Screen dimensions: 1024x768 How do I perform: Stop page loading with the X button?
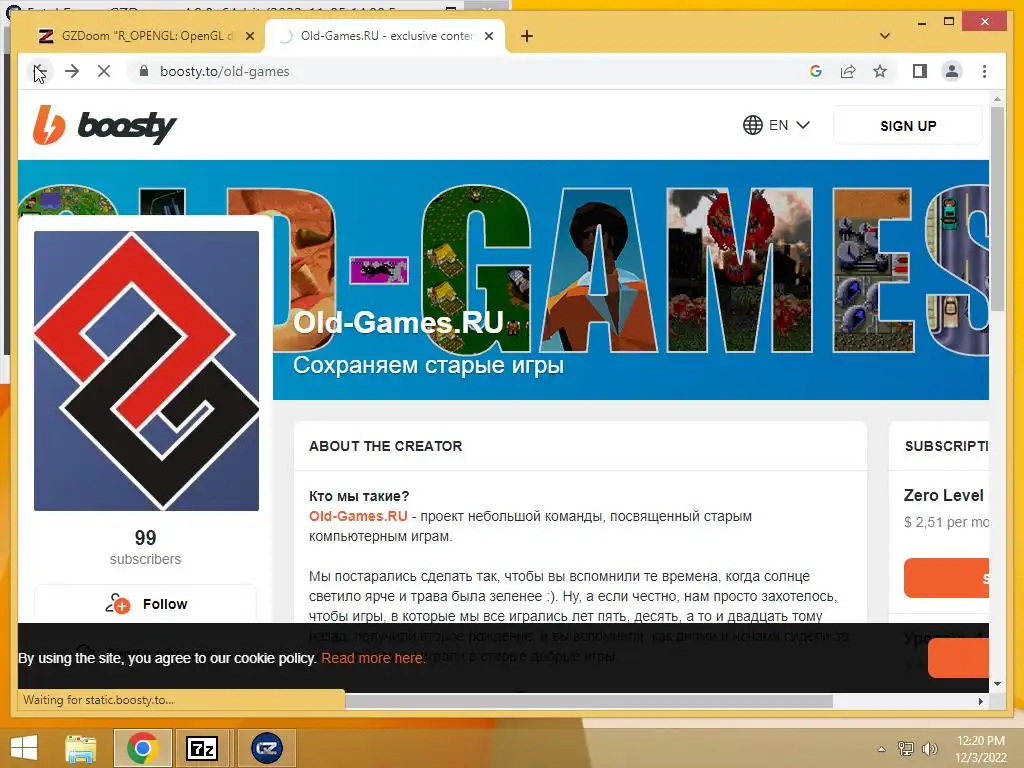(x=104, y=71)
